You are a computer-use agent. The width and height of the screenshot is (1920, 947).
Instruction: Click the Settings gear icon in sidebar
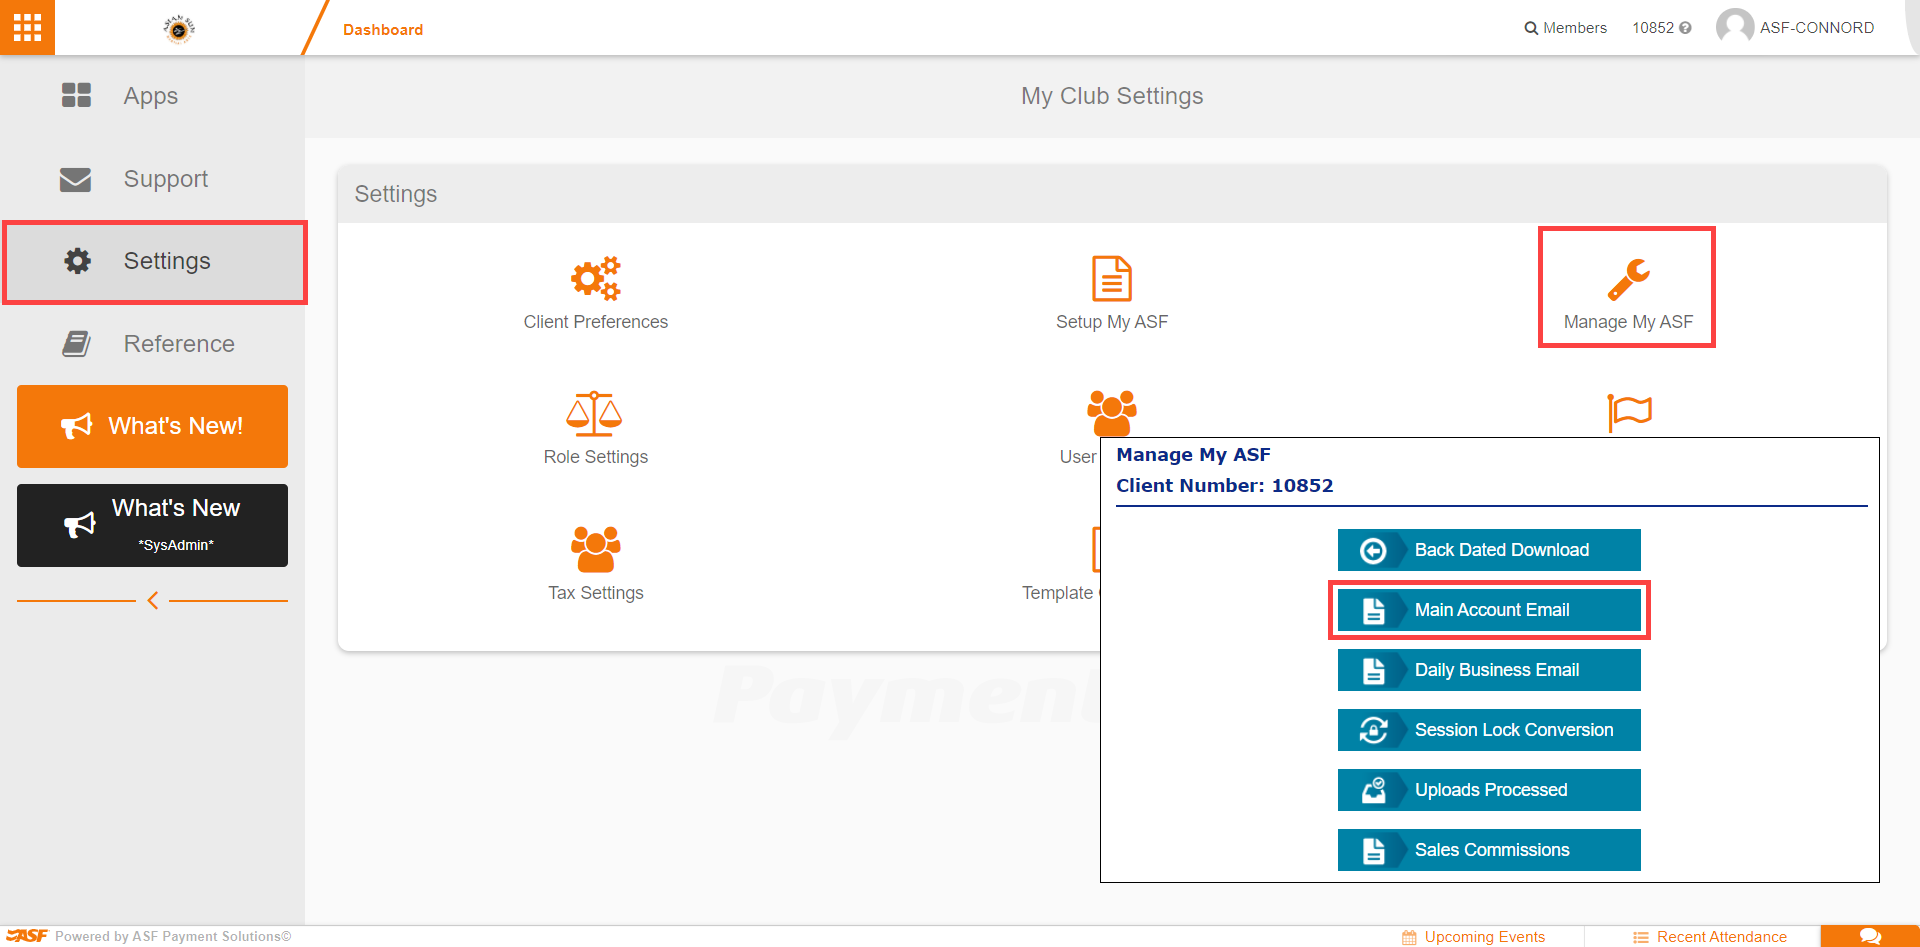point(77,261)
